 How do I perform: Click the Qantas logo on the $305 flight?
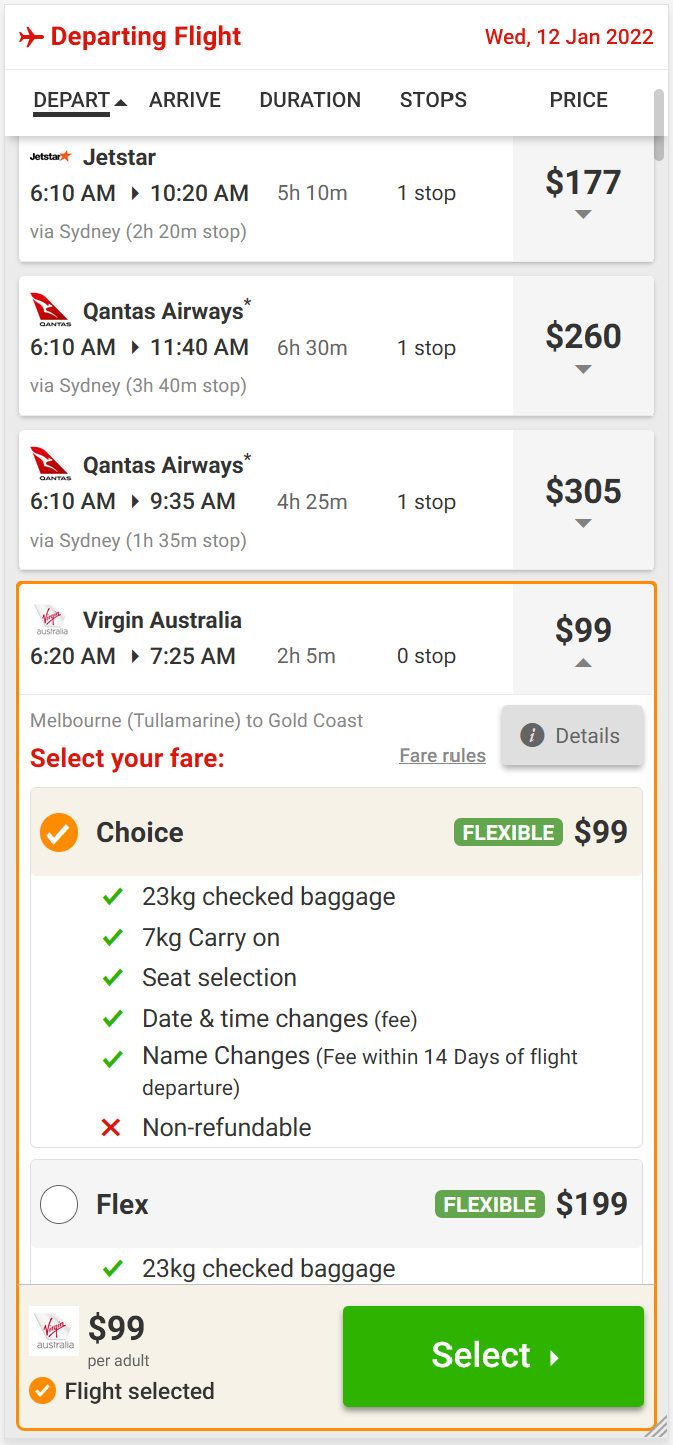coord(50,464)
